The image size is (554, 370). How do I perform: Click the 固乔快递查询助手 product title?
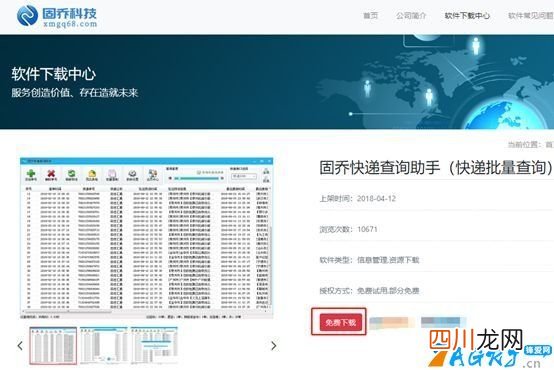(436, 167)
